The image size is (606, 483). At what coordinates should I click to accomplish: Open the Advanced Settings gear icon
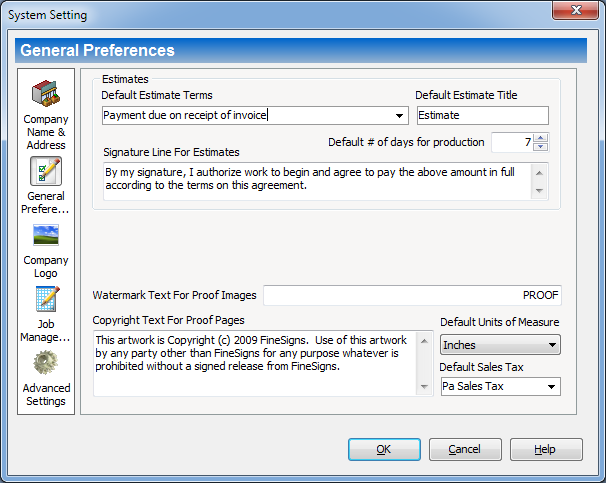(46, 363)
